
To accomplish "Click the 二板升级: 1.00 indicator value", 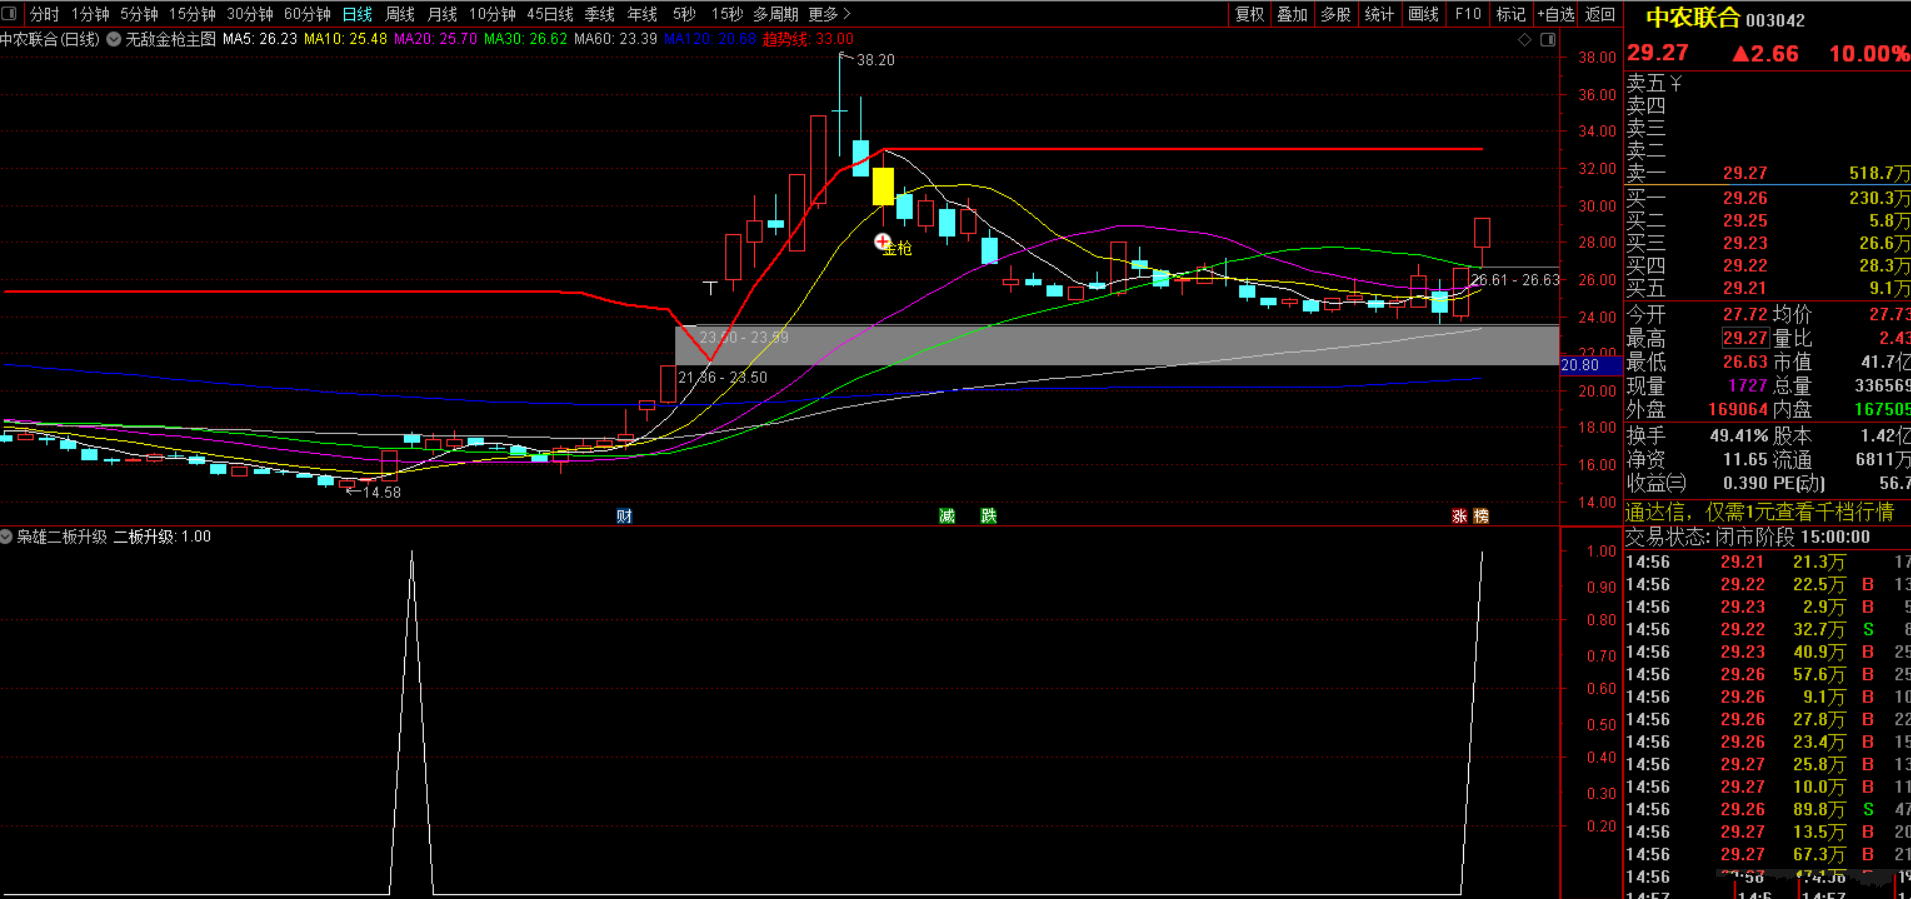I will tap(162, 537).
